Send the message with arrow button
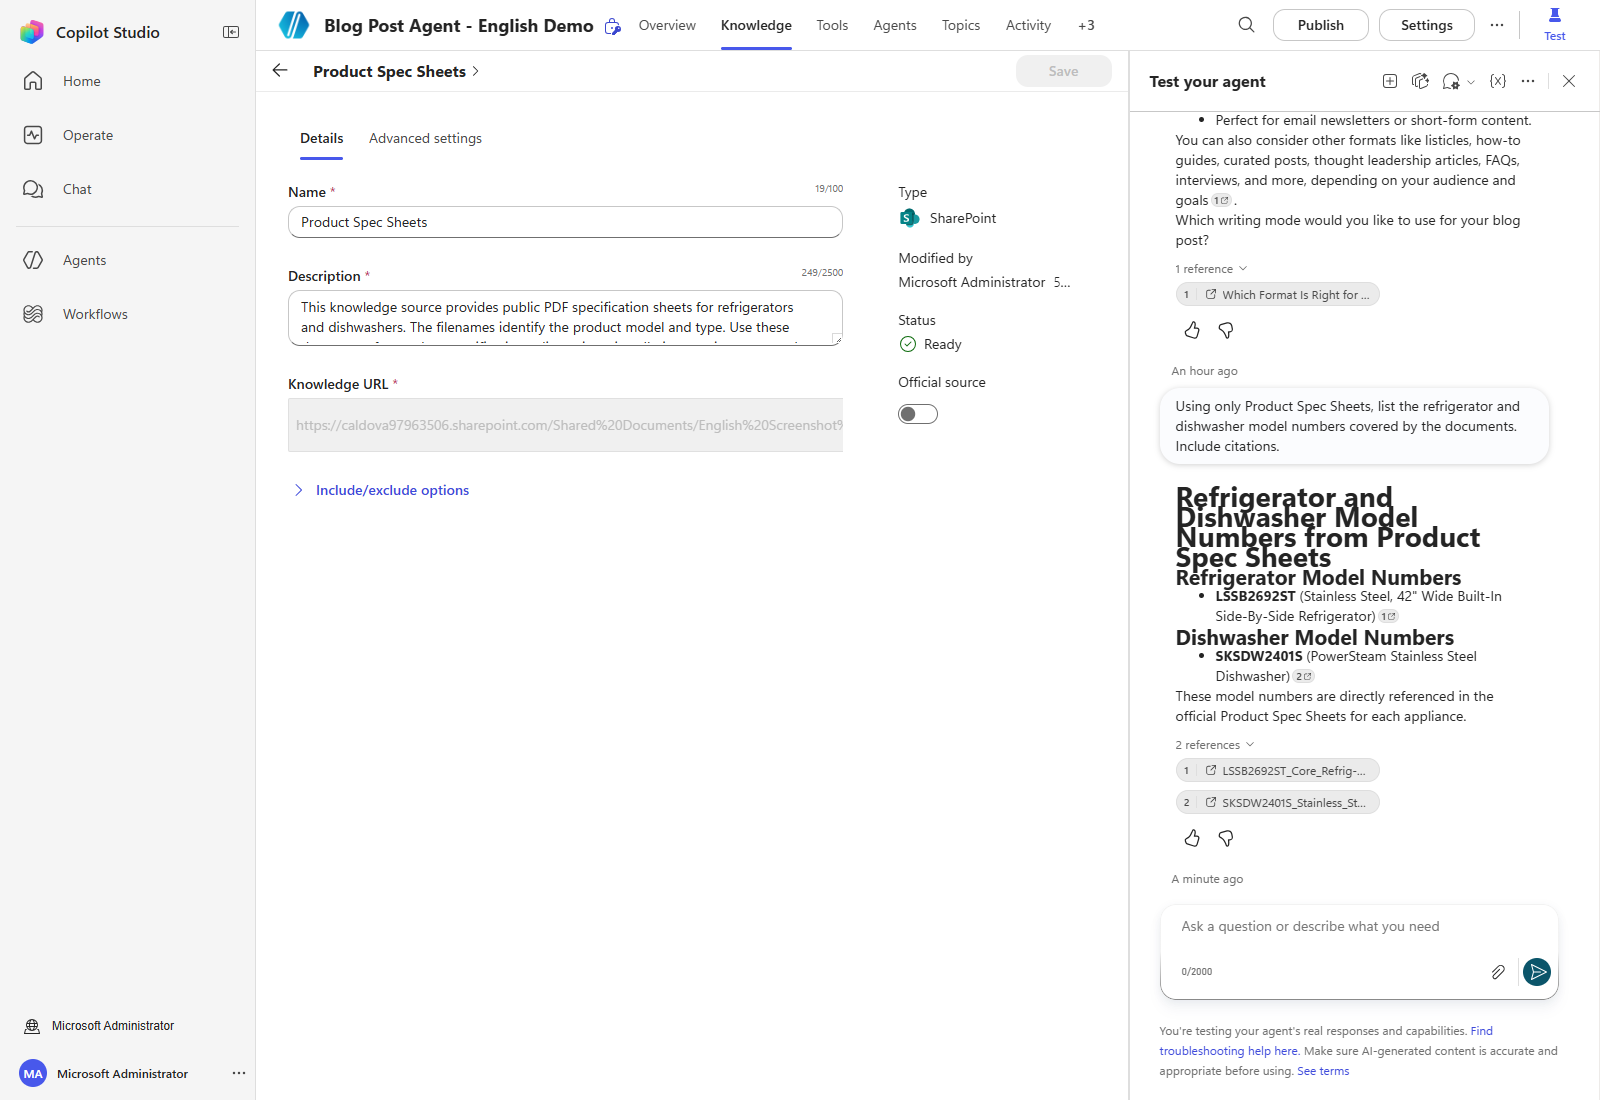 (1537, 972)
